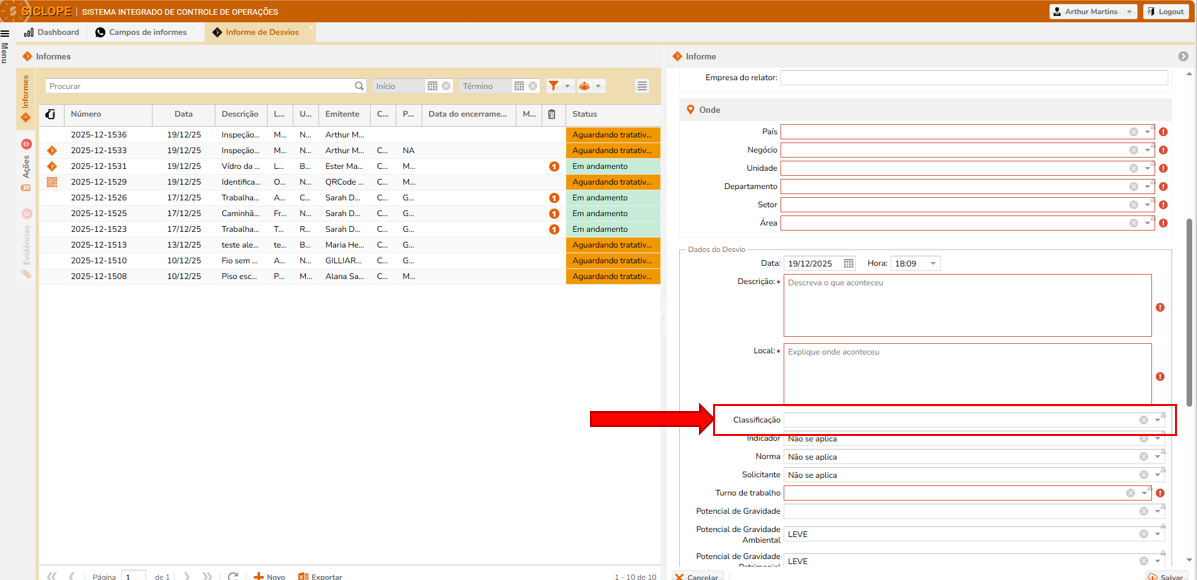Select report row 2025-12-1531

(98, 166)
